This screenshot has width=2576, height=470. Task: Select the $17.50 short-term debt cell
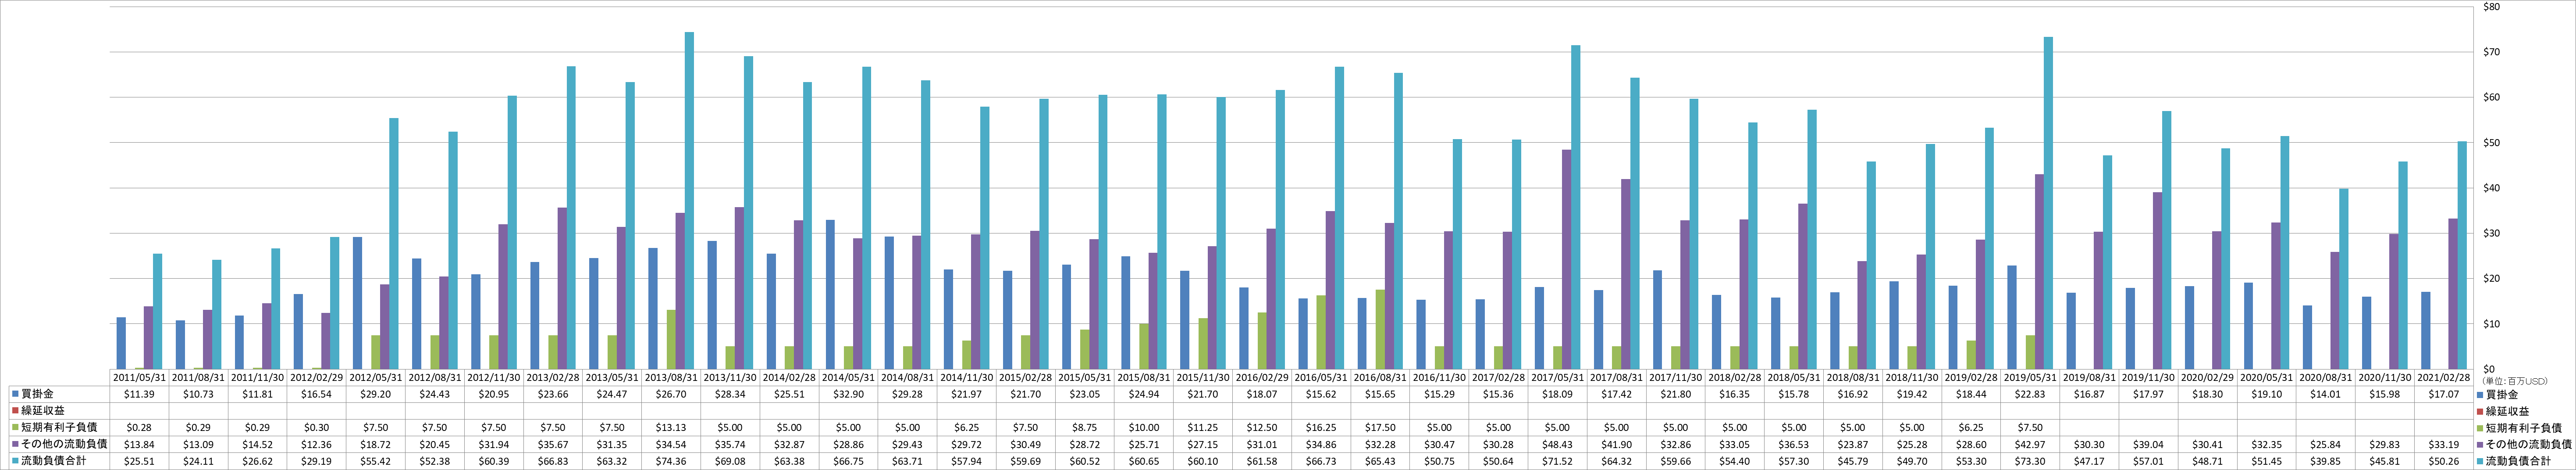(x=1380, y=427)
